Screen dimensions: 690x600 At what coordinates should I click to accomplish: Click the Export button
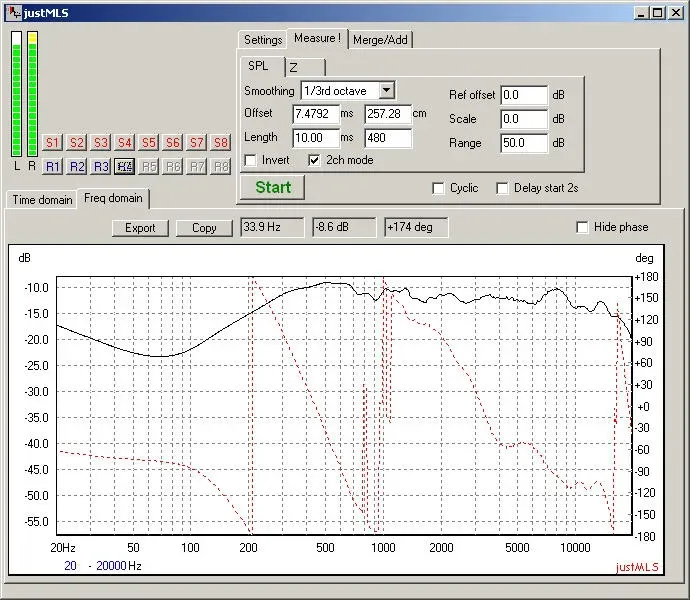140,228
